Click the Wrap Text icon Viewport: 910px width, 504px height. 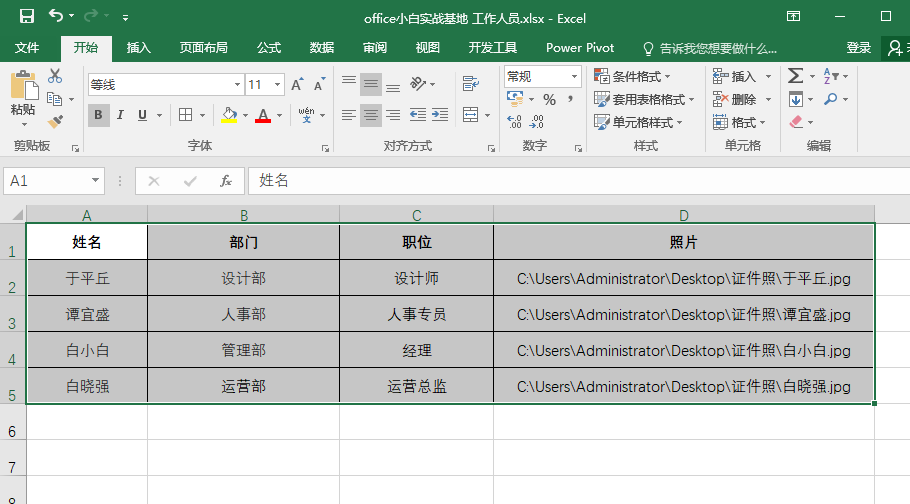[x=470, y=84]
